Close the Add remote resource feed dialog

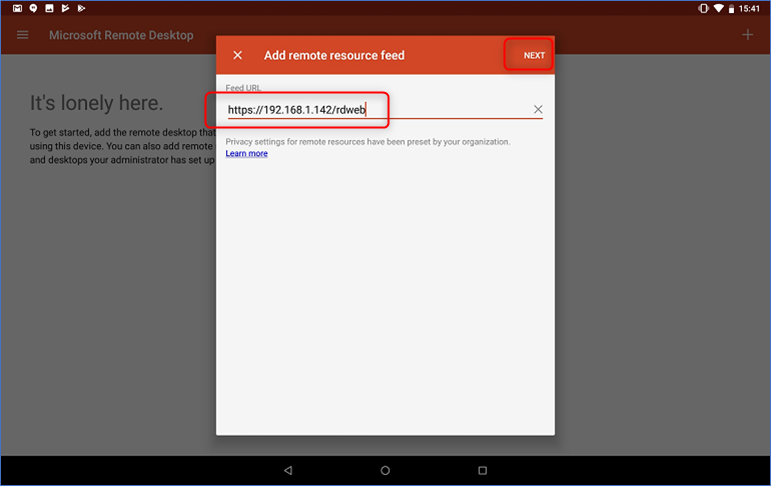pos(237,55)
